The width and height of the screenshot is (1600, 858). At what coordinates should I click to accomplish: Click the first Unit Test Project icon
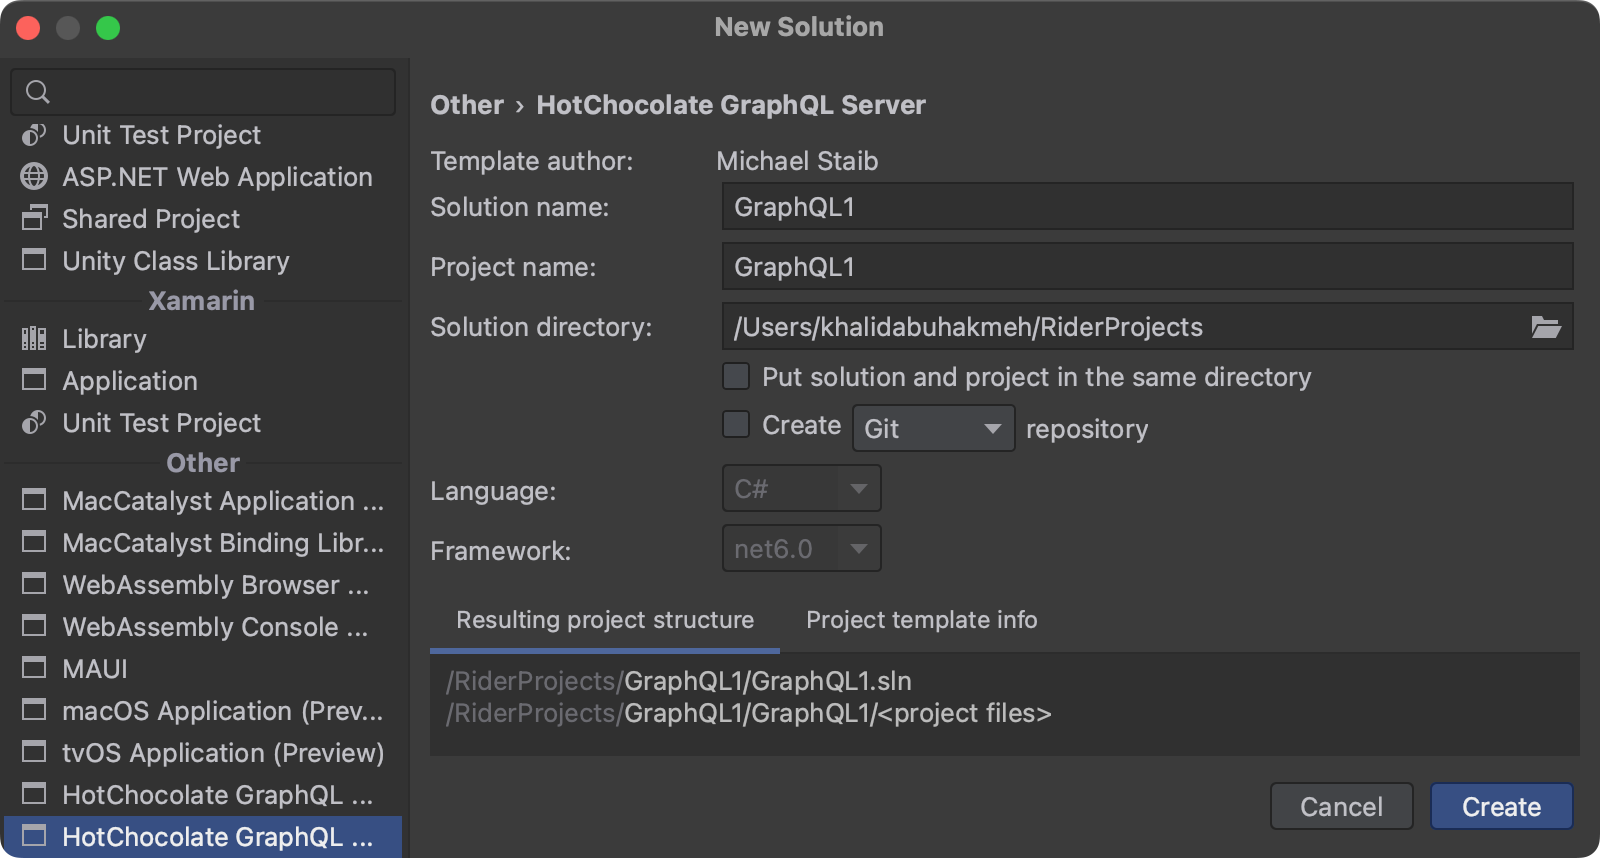[x=34, y=135]
